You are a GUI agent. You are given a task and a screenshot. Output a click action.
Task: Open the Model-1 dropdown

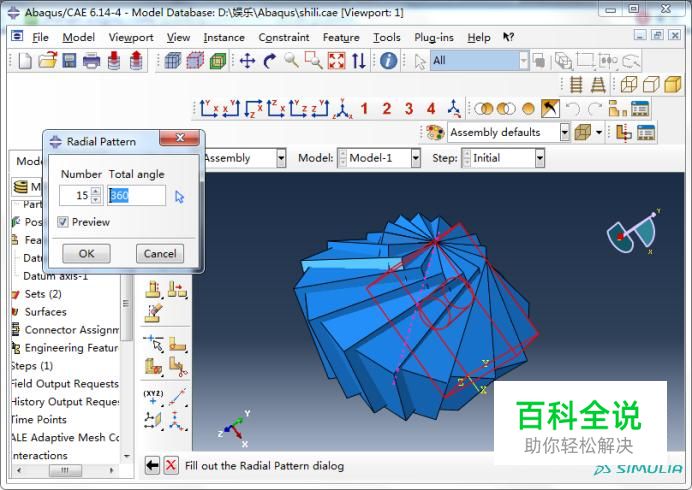coord(415,158)
